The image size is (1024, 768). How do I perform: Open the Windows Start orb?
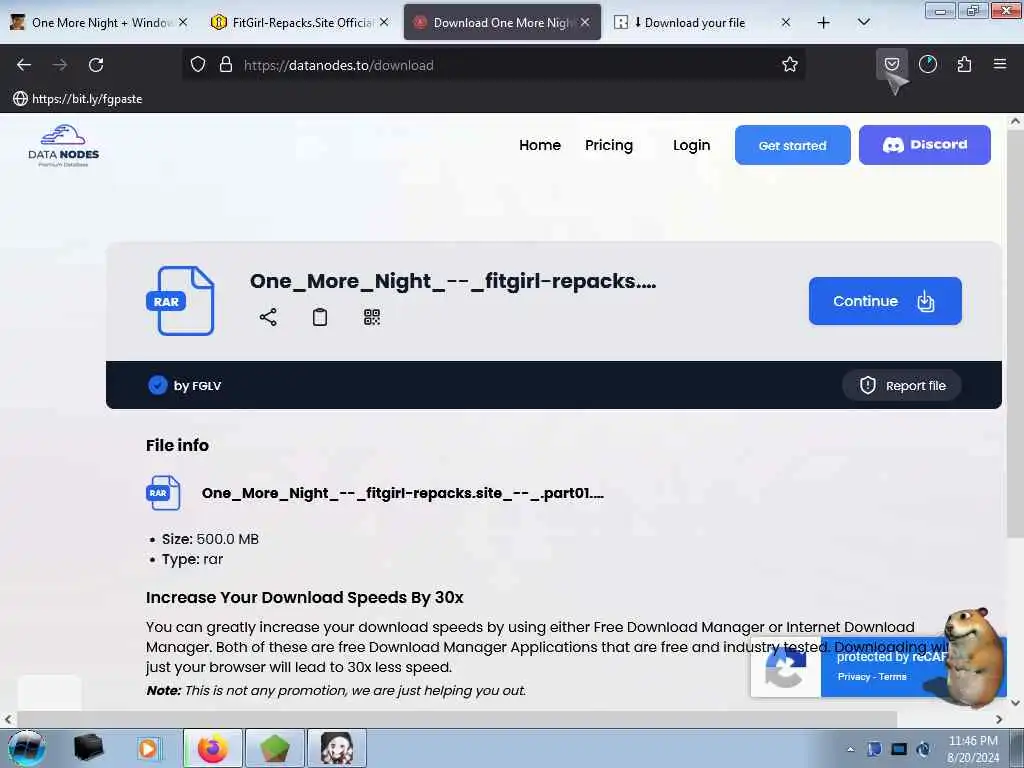pos(26,748)
